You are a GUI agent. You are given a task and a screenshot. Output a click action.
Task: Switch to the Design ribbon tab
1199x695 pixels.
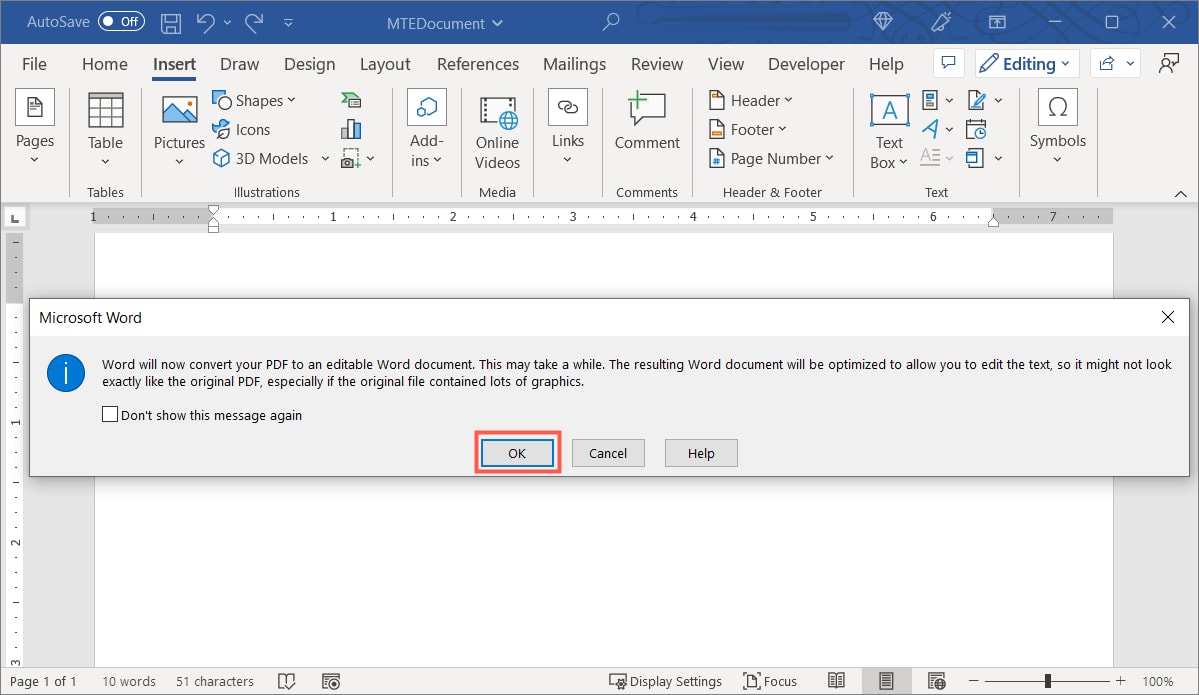[309, 63]
